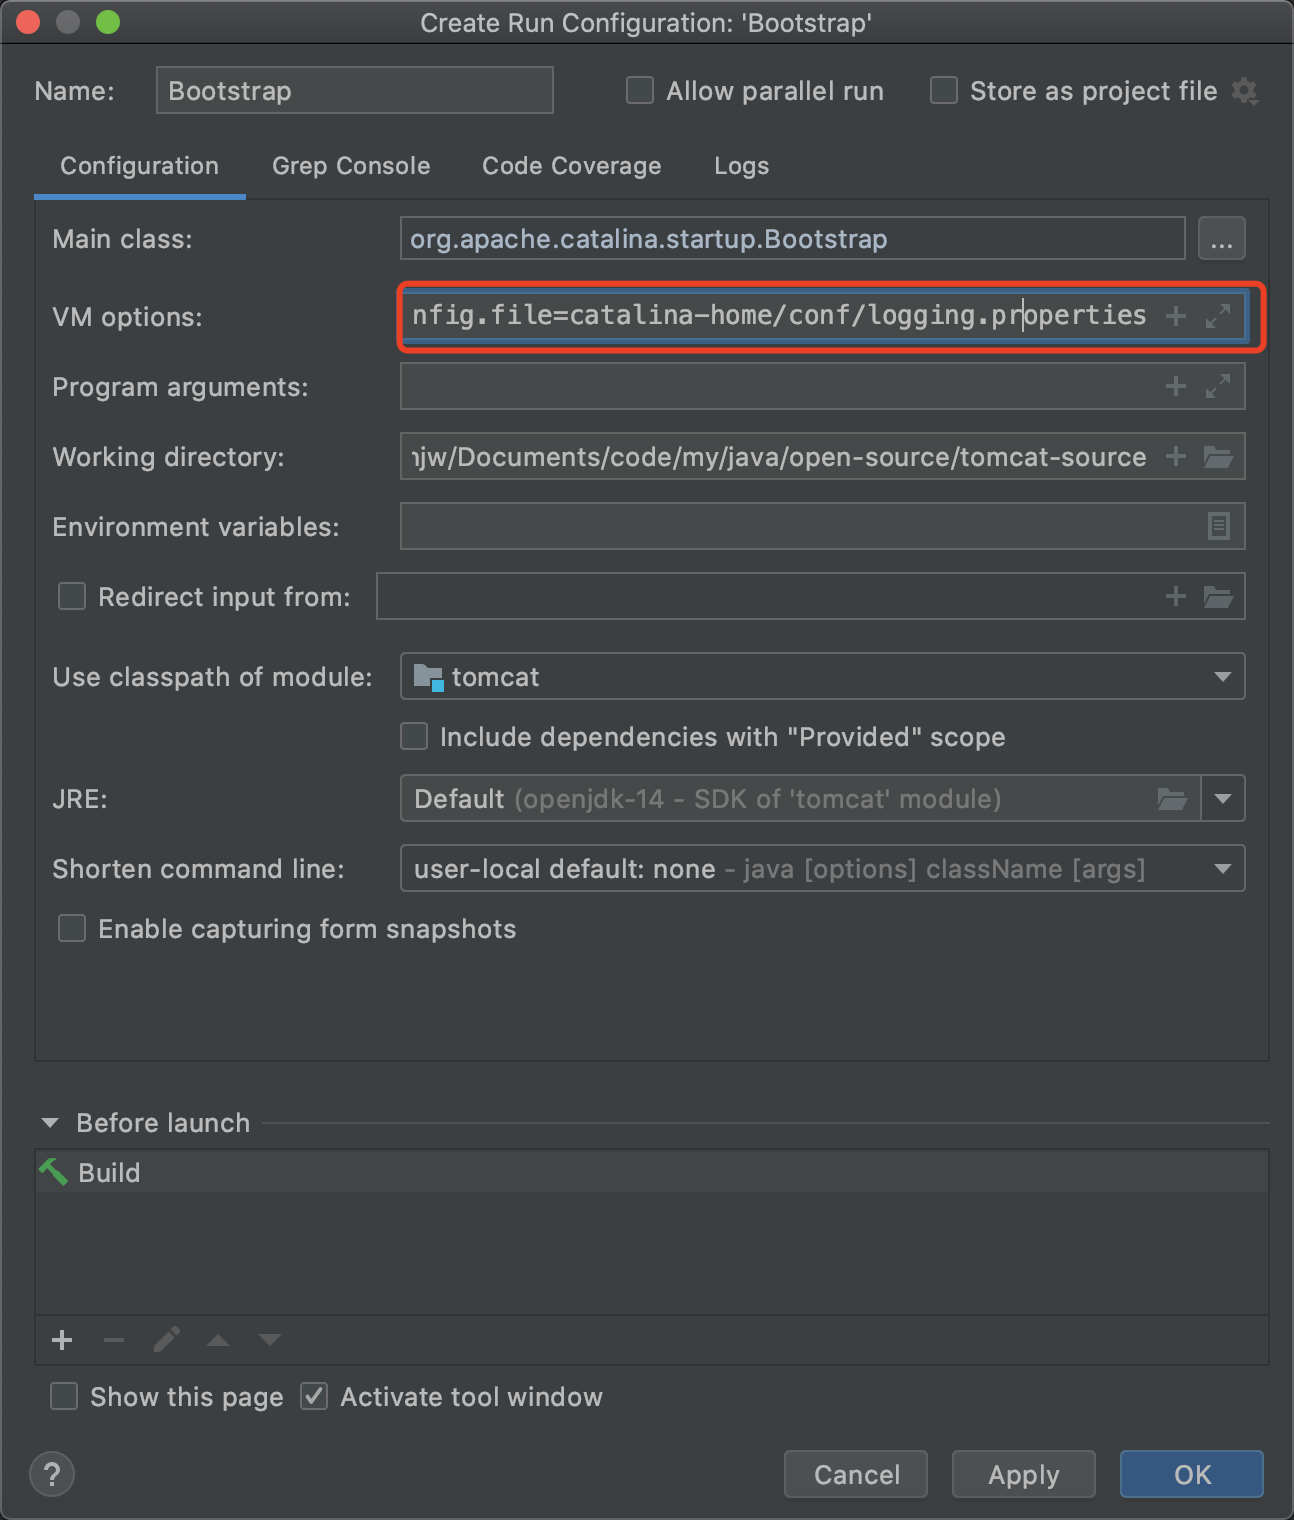Open Shorten command line dropdown
The width and height of the screenshot is (1294, 1520).
pyautogui.click(x=1222, y=868)
